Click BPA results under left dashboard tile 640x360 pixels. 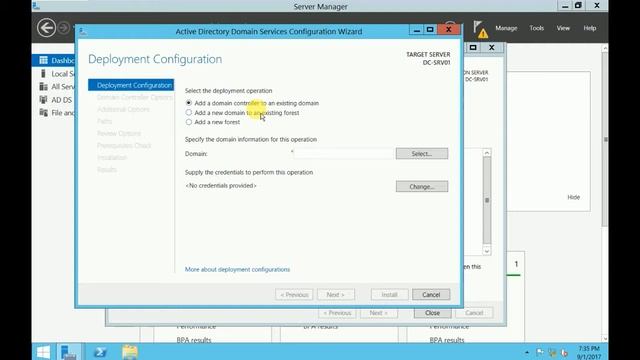(x=194, y=340)
